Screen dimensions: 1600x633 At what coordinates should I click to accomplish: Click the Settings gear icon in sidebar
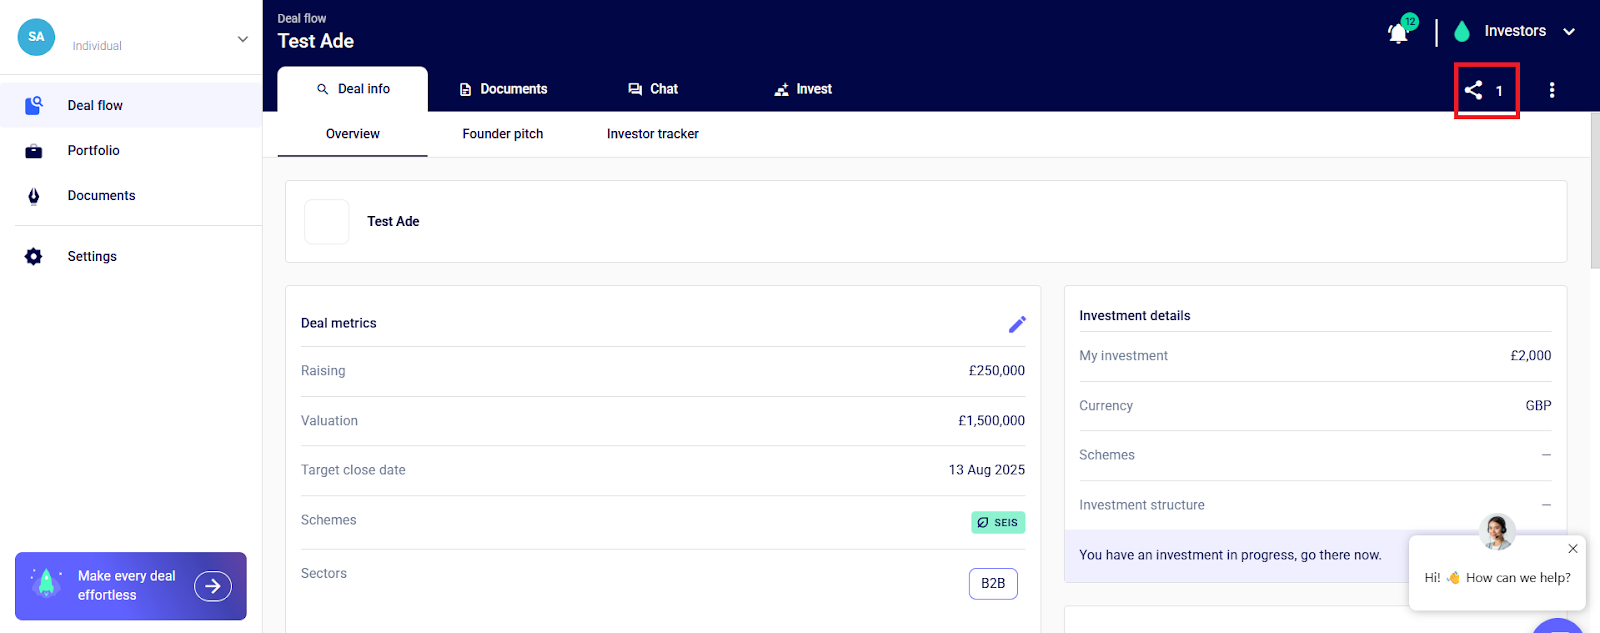(x=34, y=257)
